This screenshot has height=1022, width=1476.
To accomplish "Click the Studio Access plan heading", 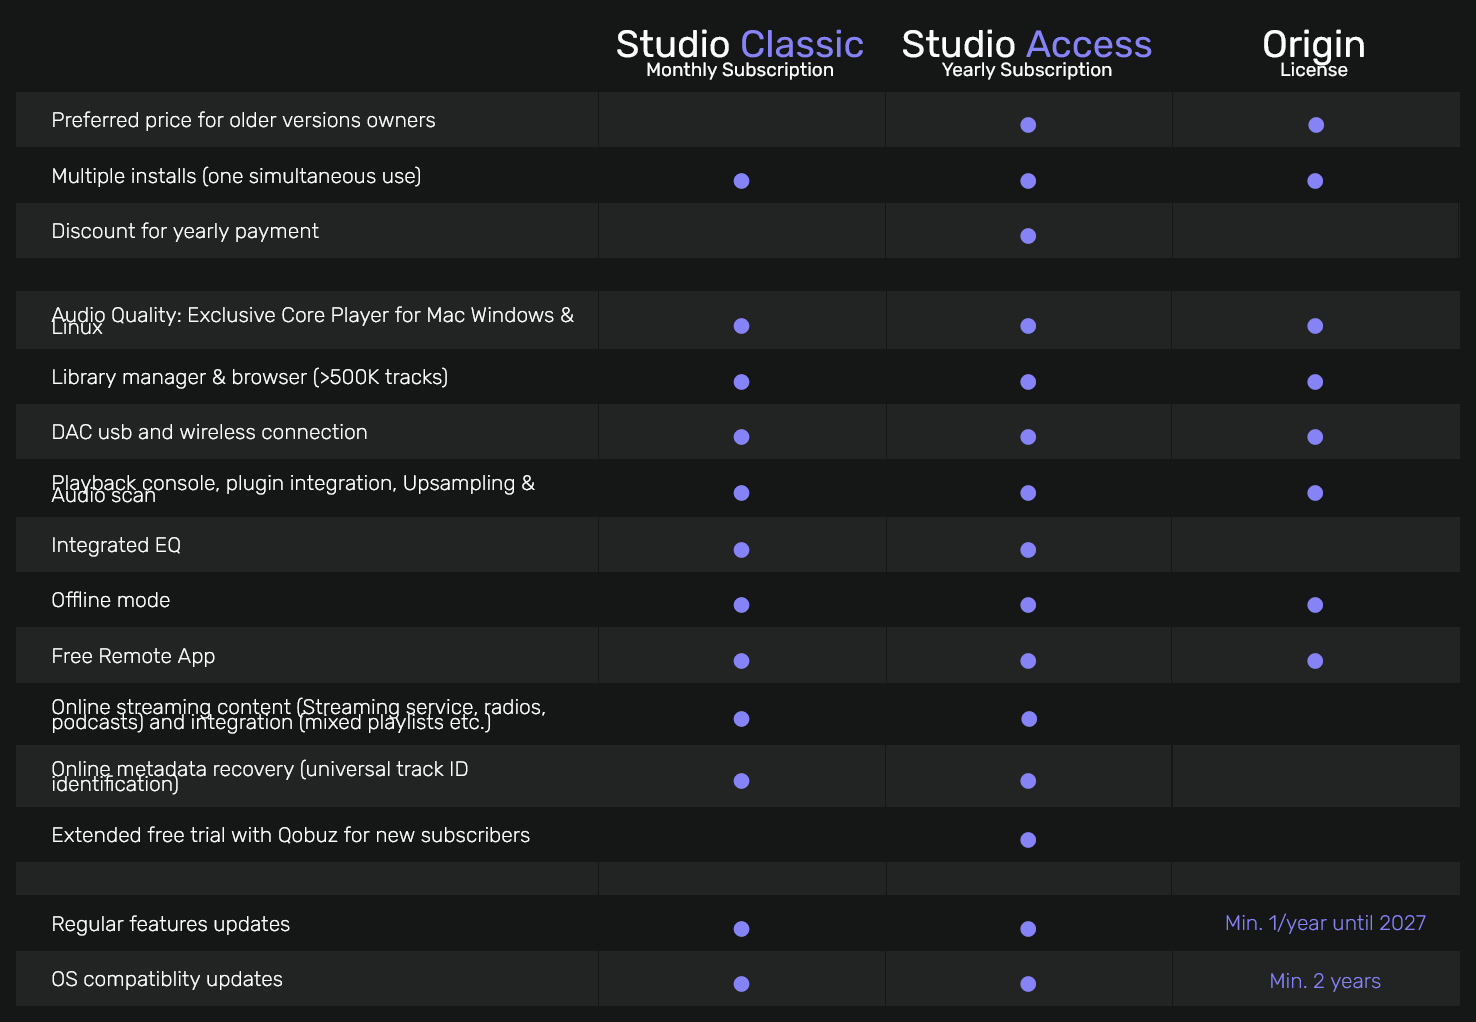I will 1026,46.
